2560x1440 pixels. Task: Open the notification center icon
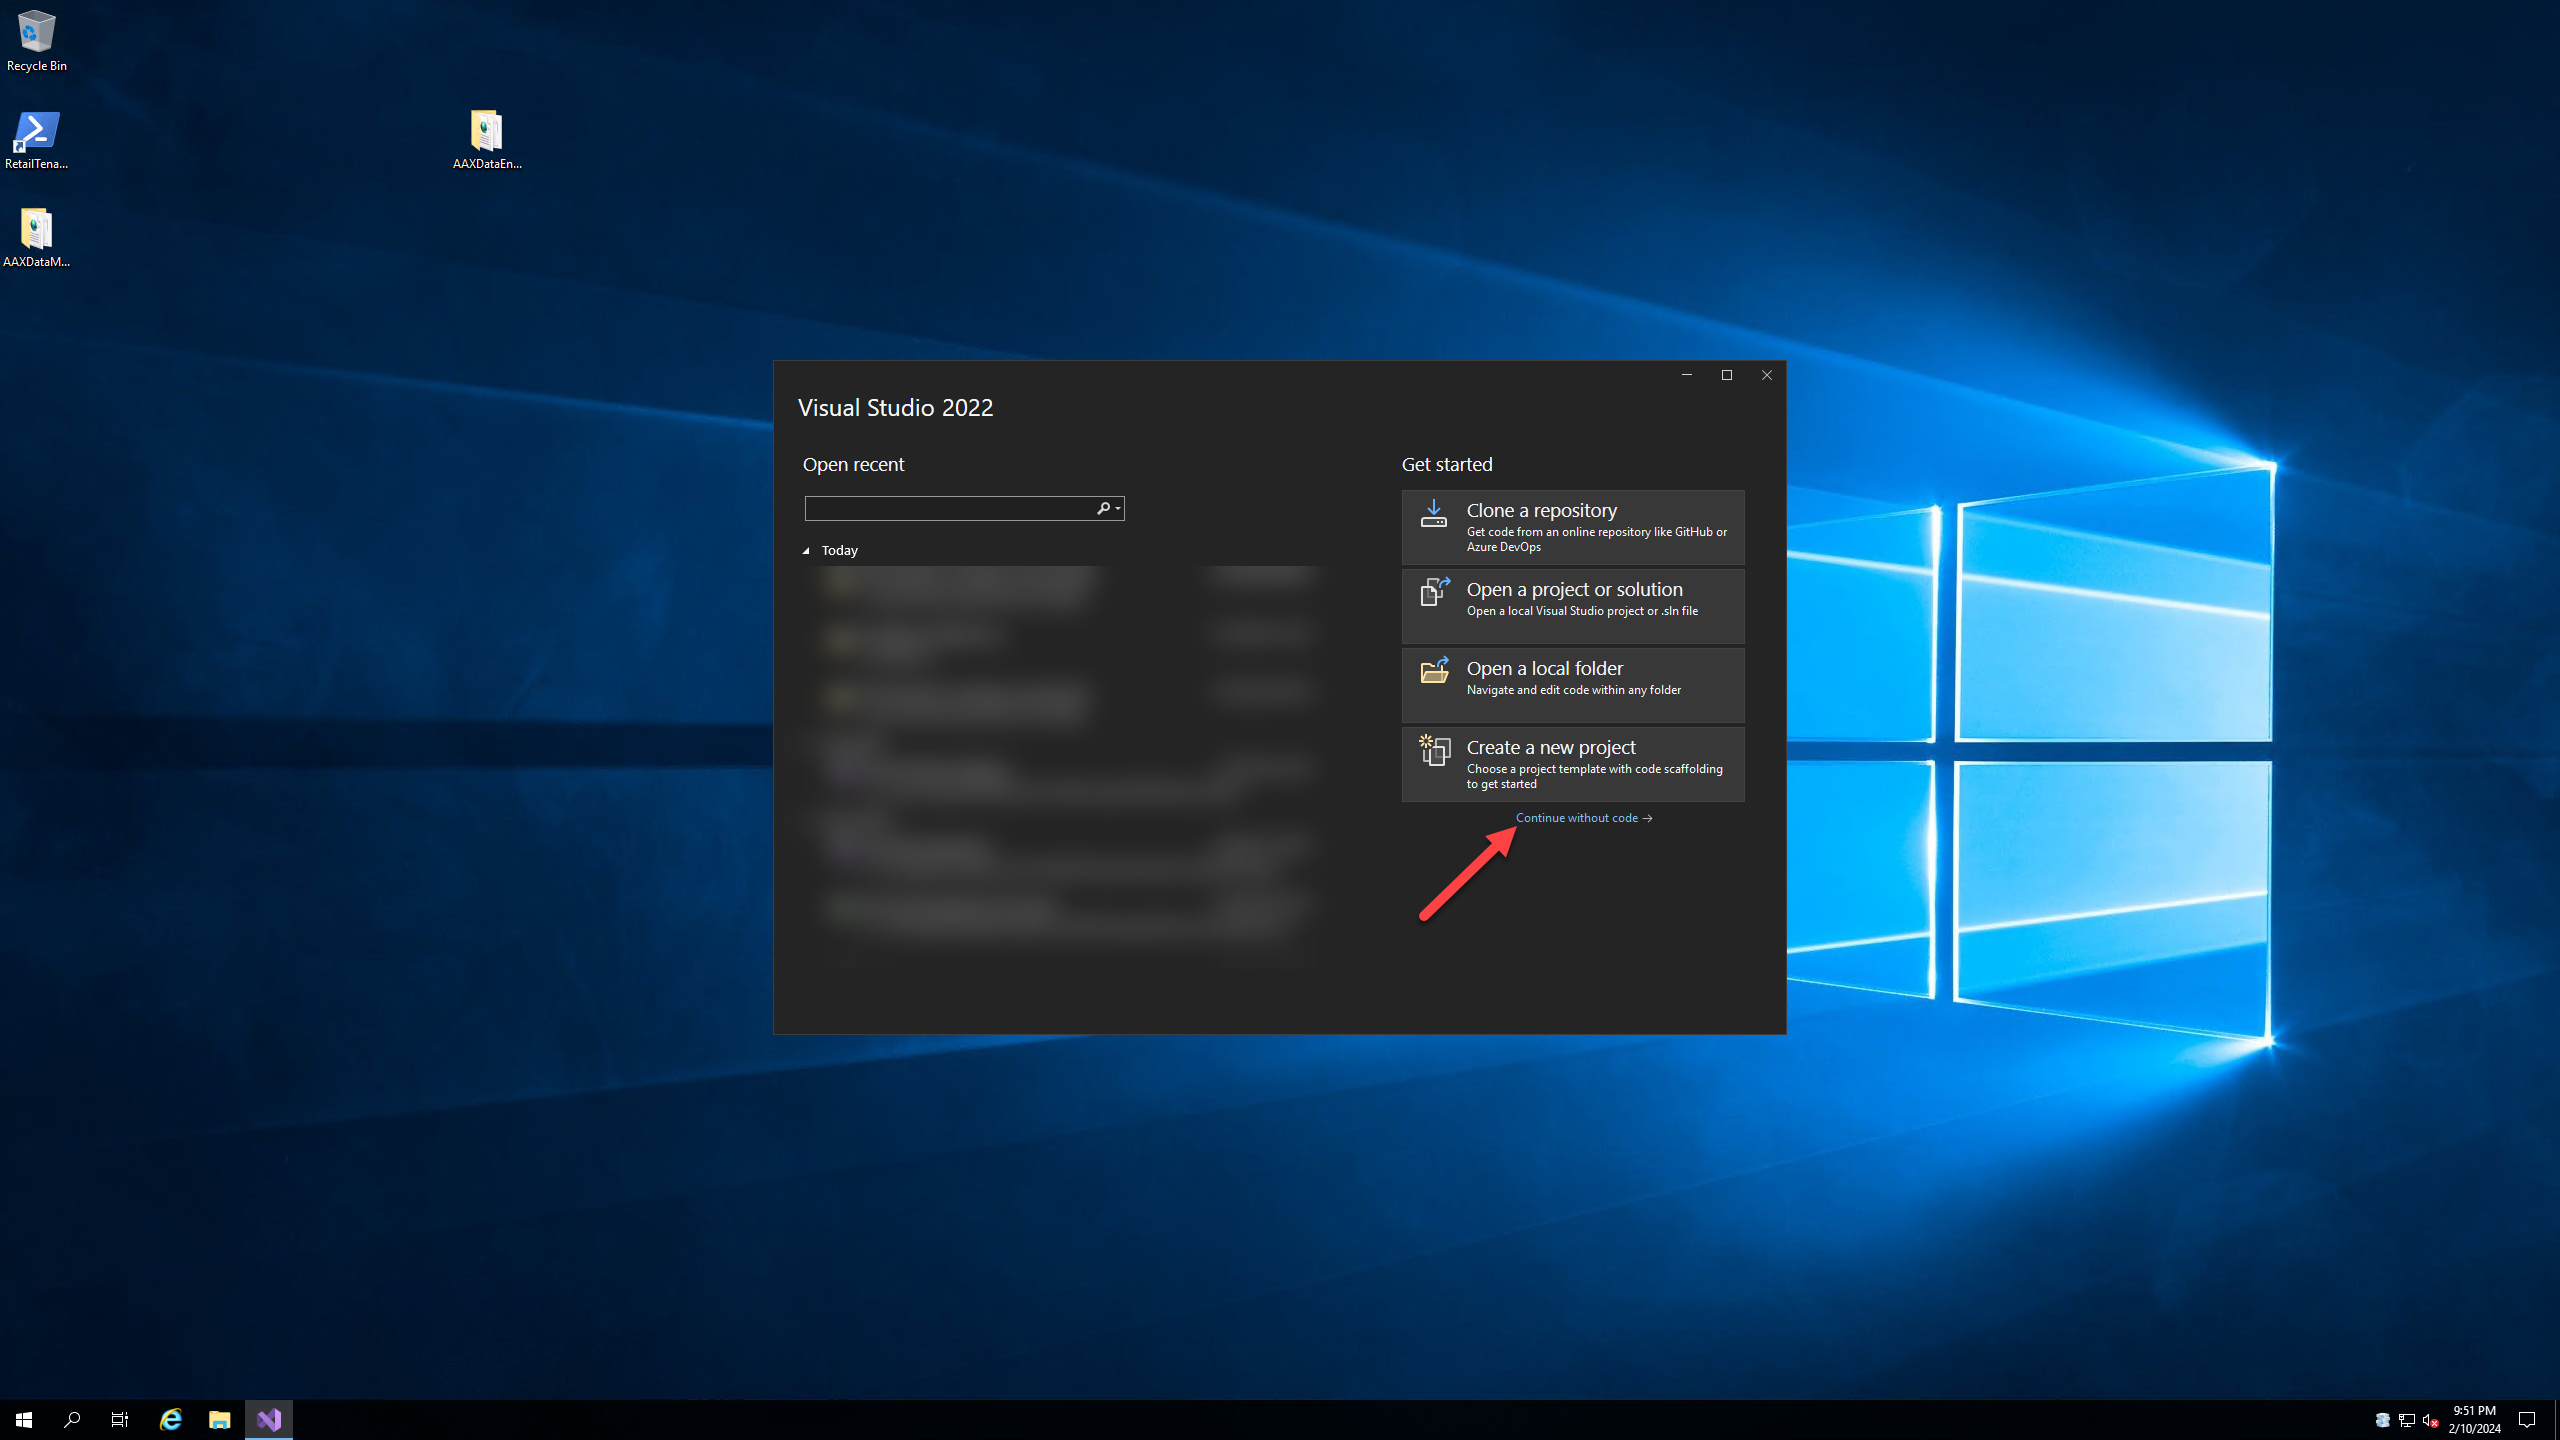click(2526, 1419)
